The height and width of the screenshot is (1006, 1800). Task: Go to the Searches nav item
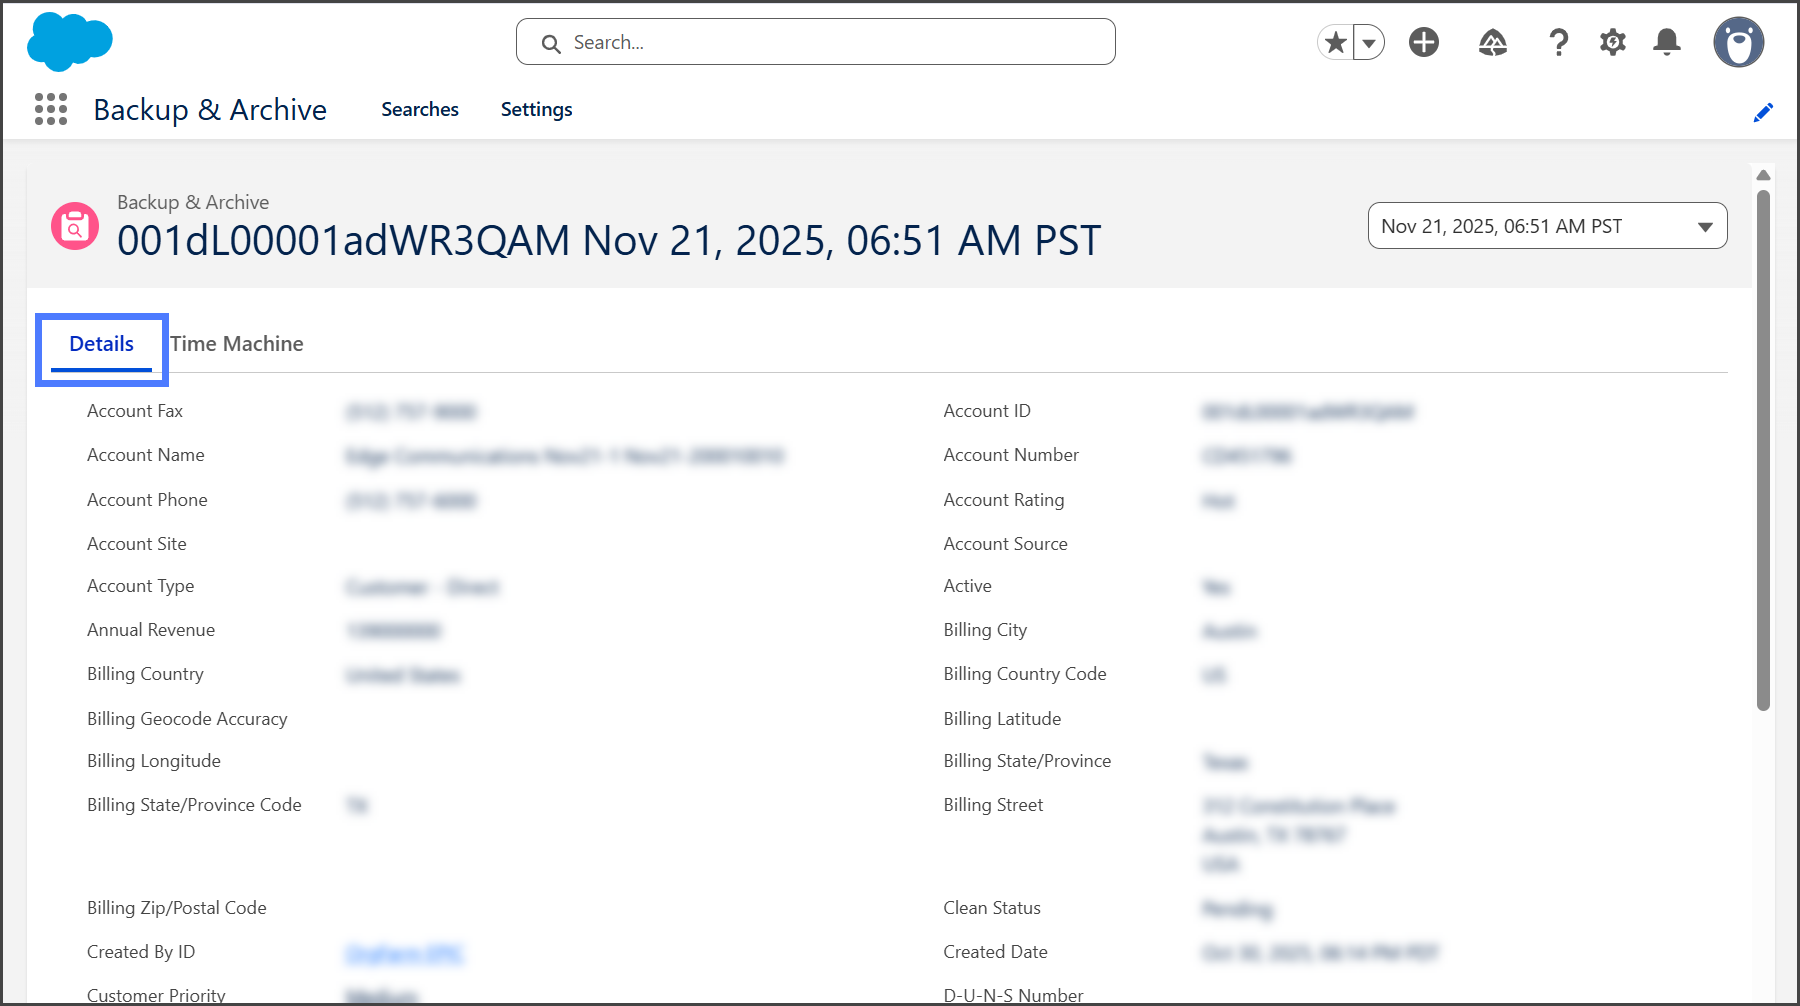click(419, 109)
